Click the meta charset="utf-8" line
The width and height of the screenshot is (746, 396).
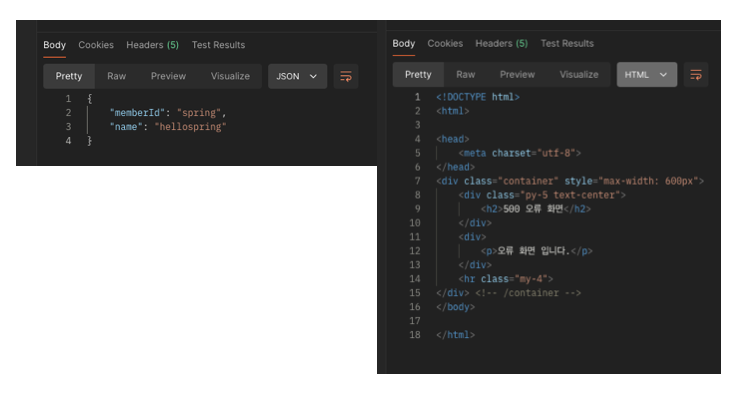coord(520,153)
